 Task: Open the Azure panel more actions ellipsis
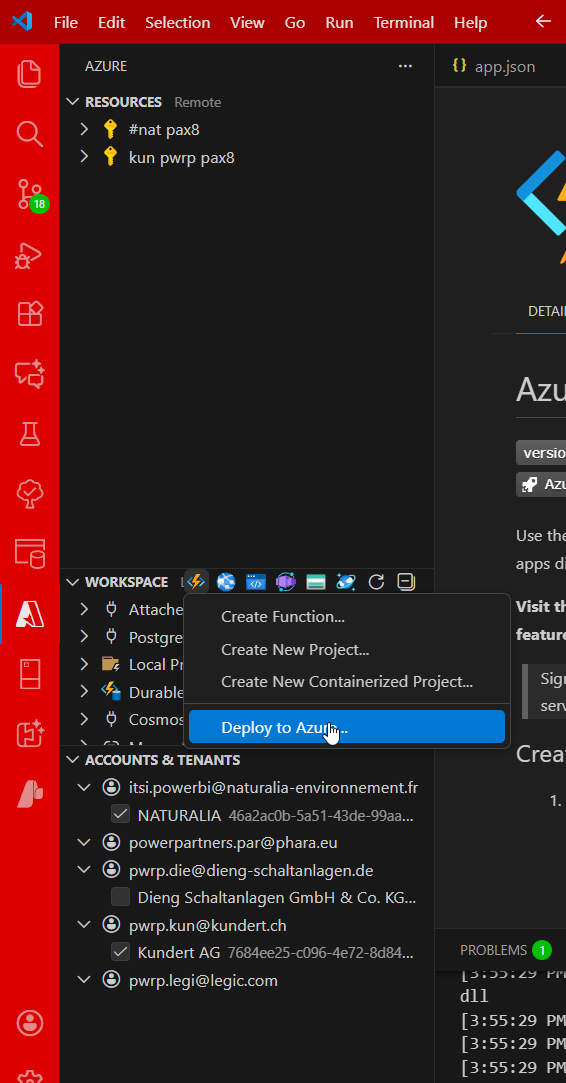coord(405,66)
